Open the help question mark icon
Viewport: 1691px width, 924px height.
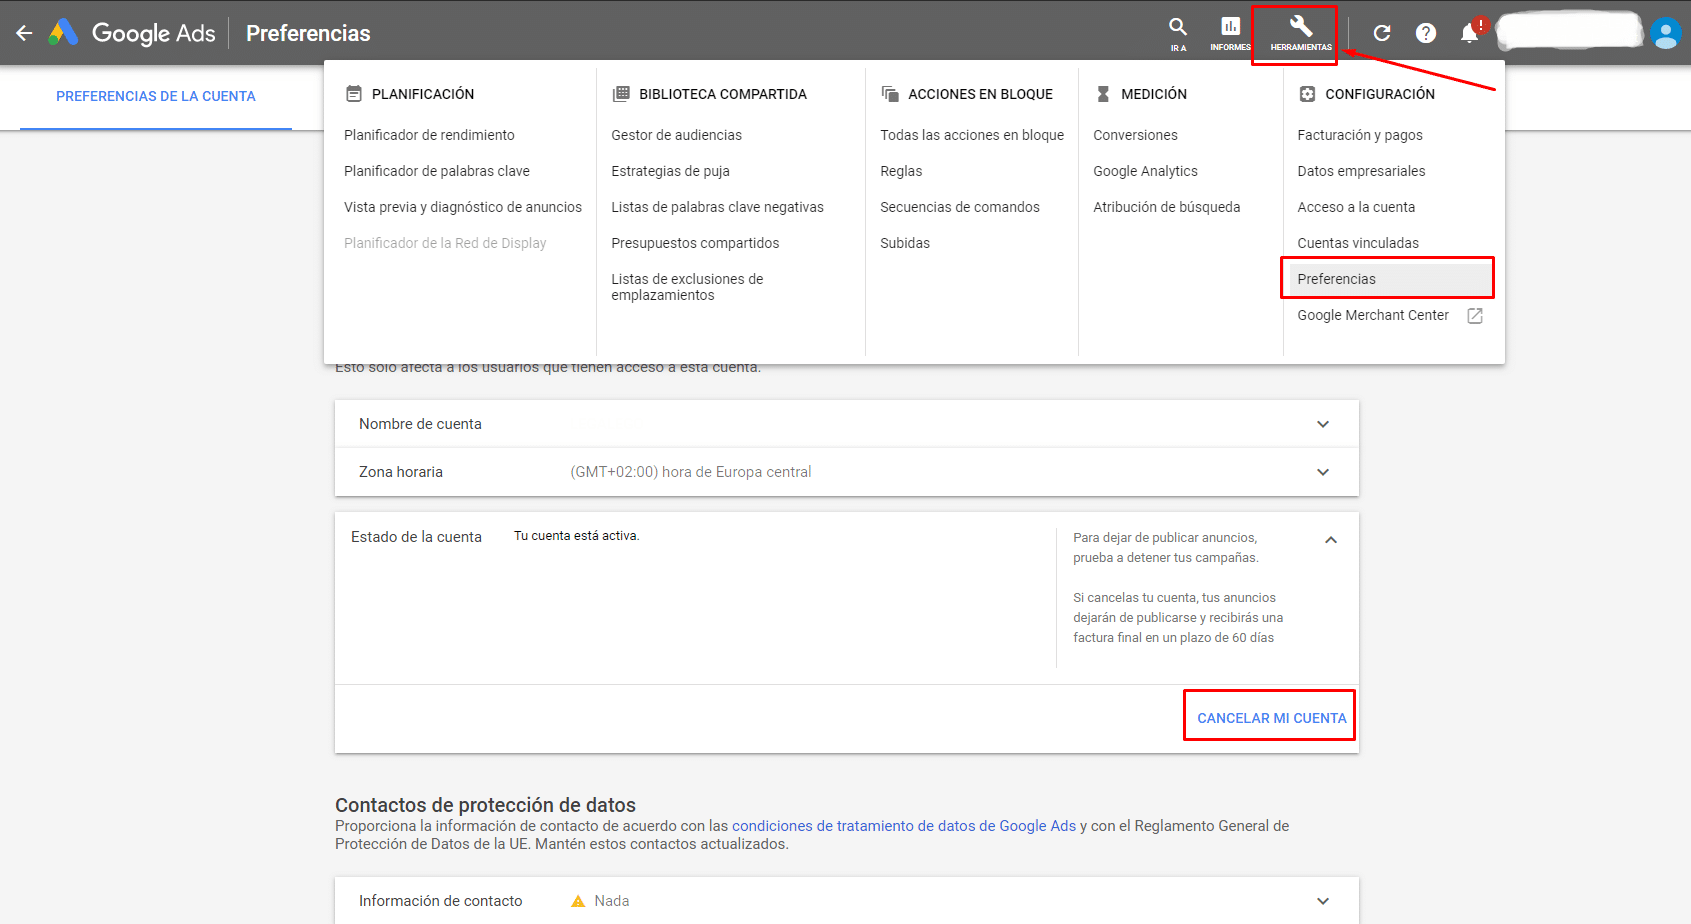tap(1426, 33)
